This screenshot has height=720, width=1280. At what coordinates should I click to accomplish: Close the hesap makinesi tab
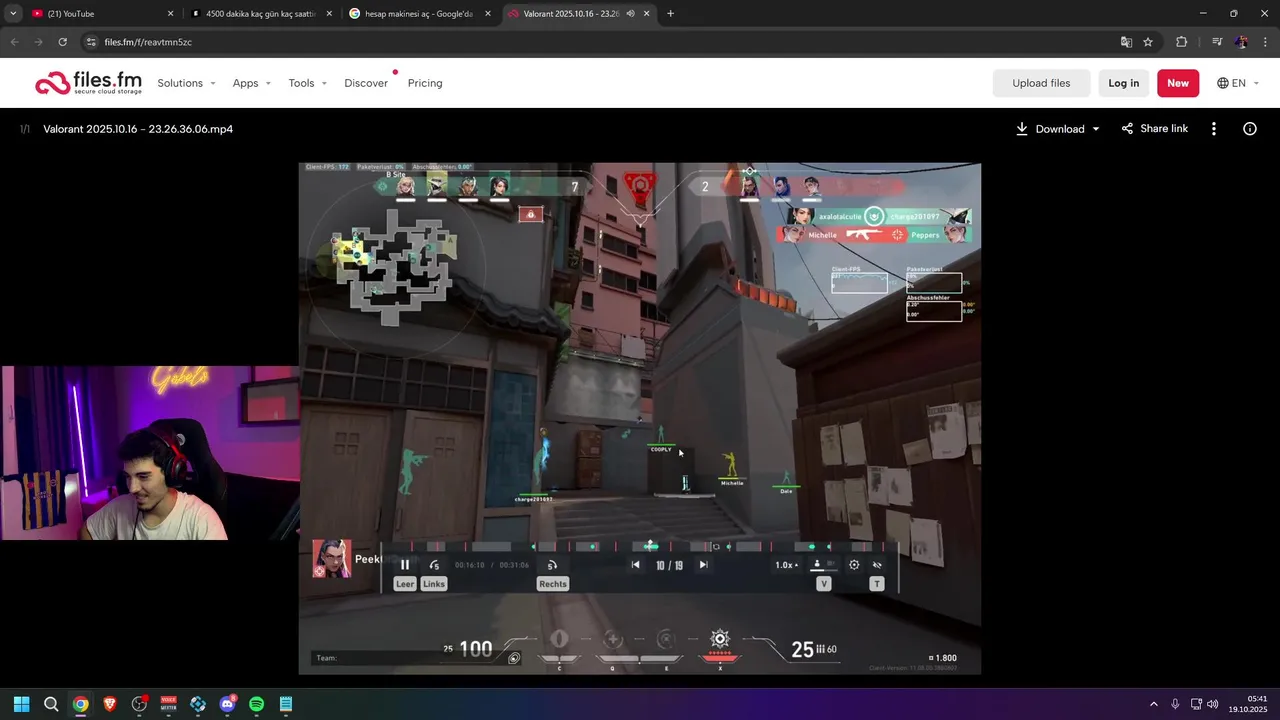coord(490,14)
